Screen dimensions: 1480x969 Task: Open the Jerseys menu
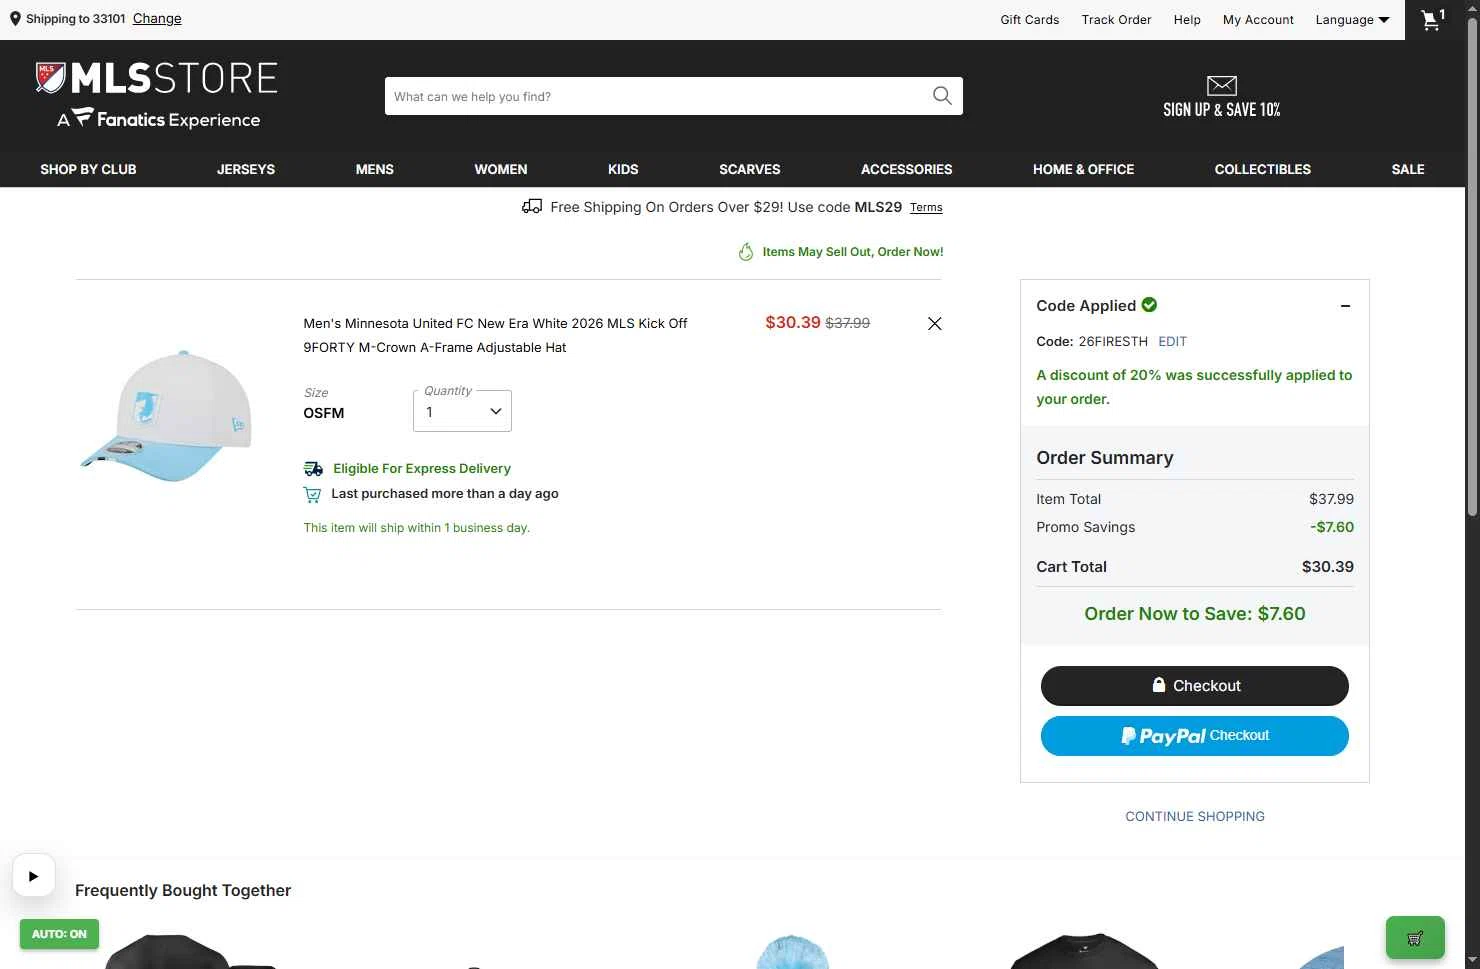click(x=246, y=169)
